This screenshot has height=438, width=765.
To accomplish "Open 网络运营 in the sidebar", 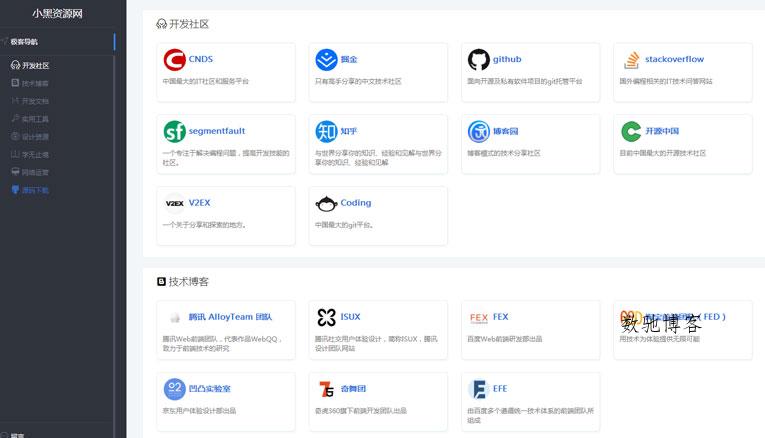I will point(30,172).
